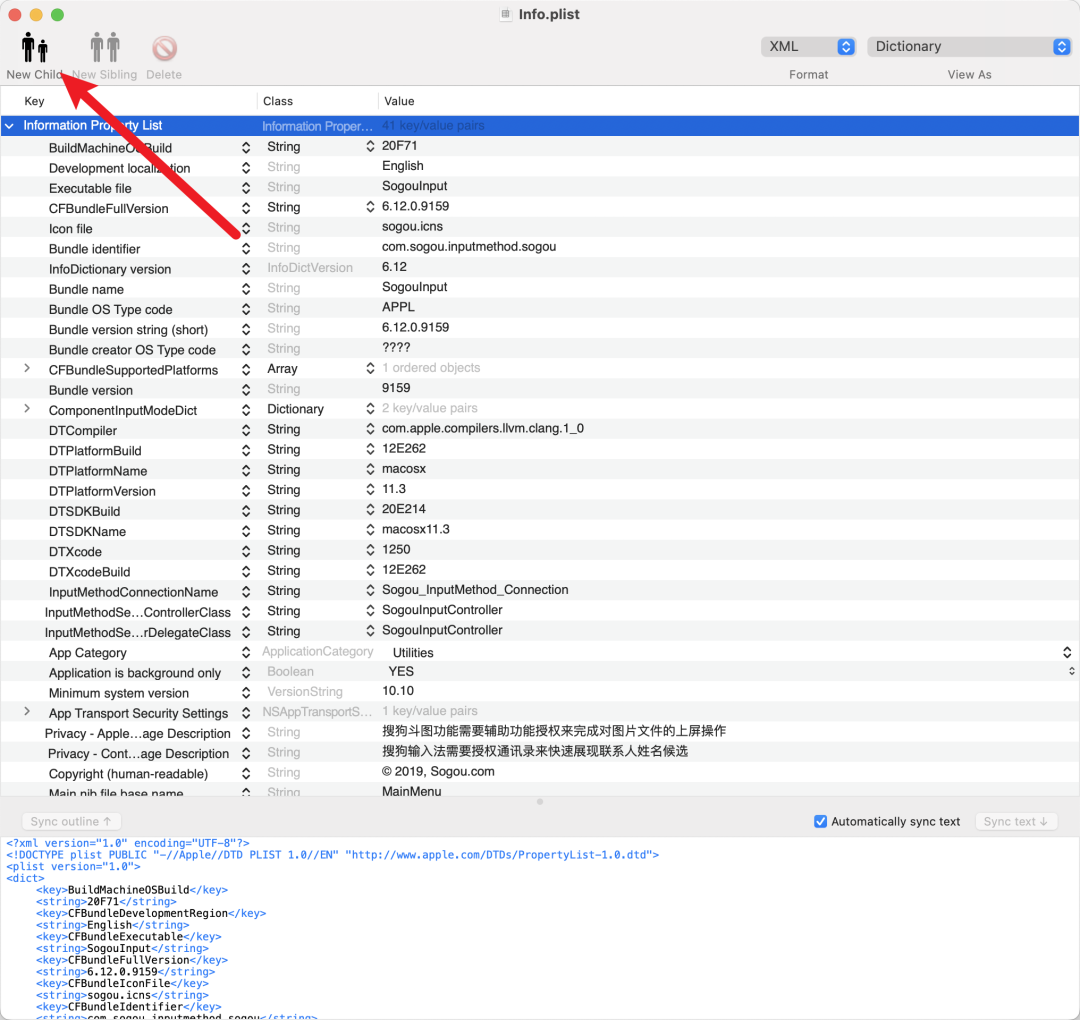Click the Key column header
Image resolution: width=1080 pixels, height=1020 pixels.
pyautogui.click(x=34, y=101)
